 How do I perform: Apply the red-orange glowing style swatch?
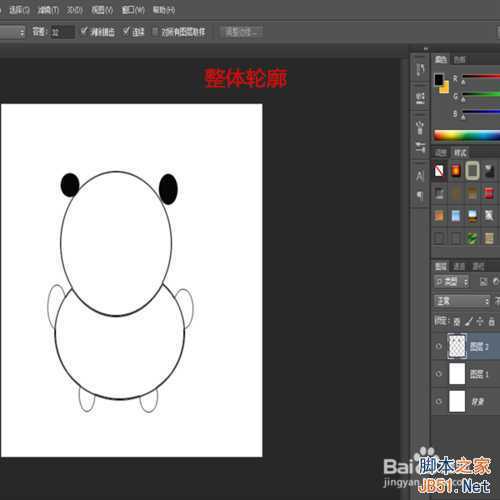click(456, 171)
